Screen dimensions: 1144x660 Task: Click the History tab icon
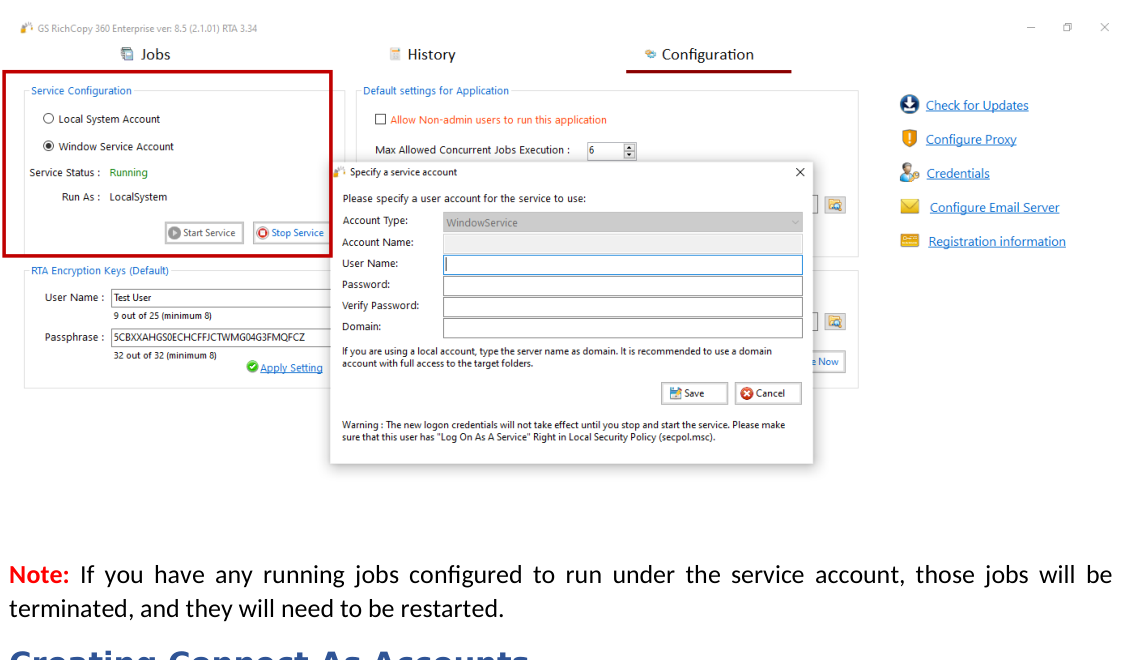point(395,54)
